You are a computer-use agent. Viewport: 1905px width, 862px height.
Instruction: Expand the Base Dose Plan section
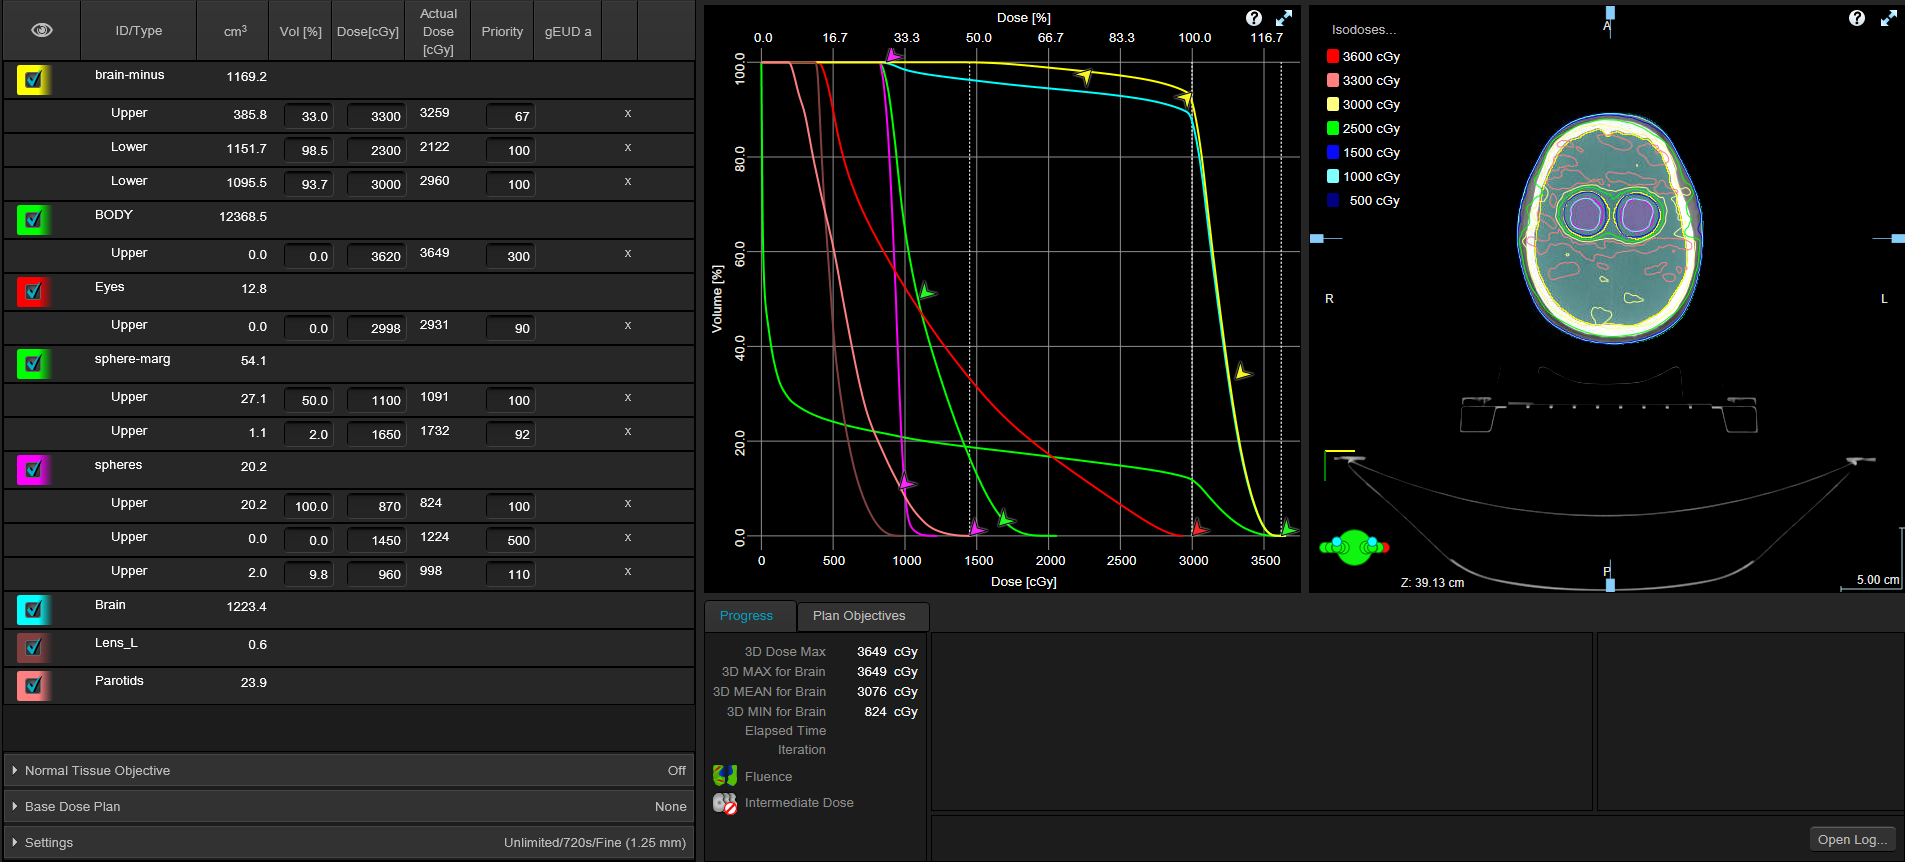pos(349,806)
